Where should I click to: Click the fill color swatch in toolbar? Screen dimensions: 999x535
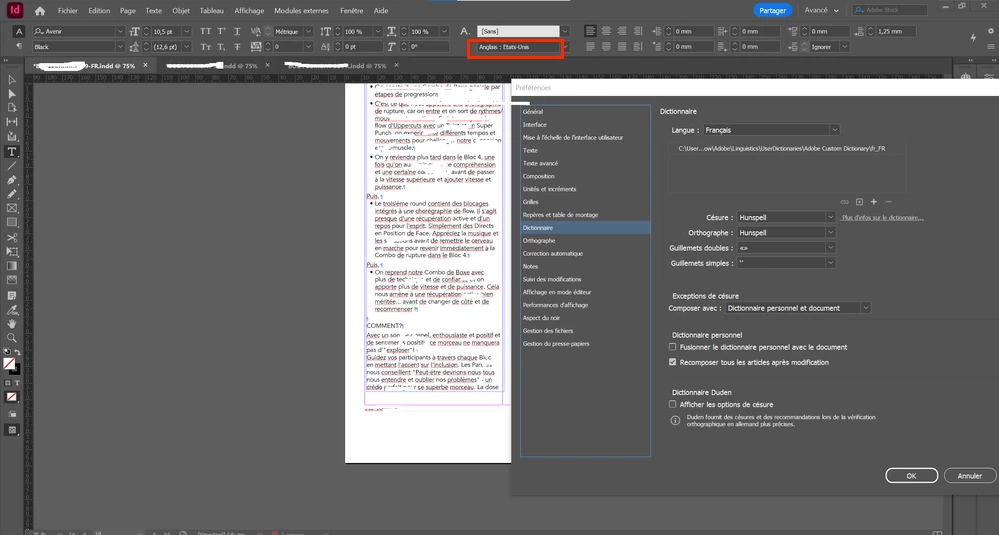(x=10, y=364)
